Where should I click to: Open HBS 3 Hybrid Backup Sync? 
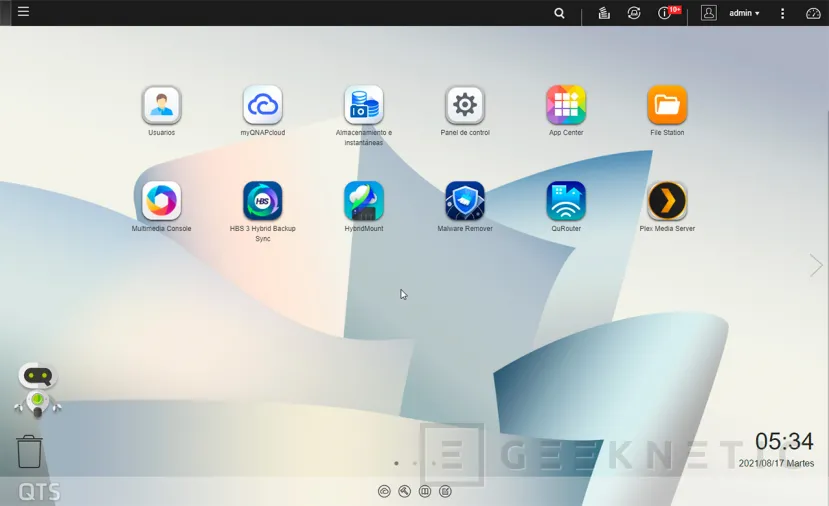(263, 201)
